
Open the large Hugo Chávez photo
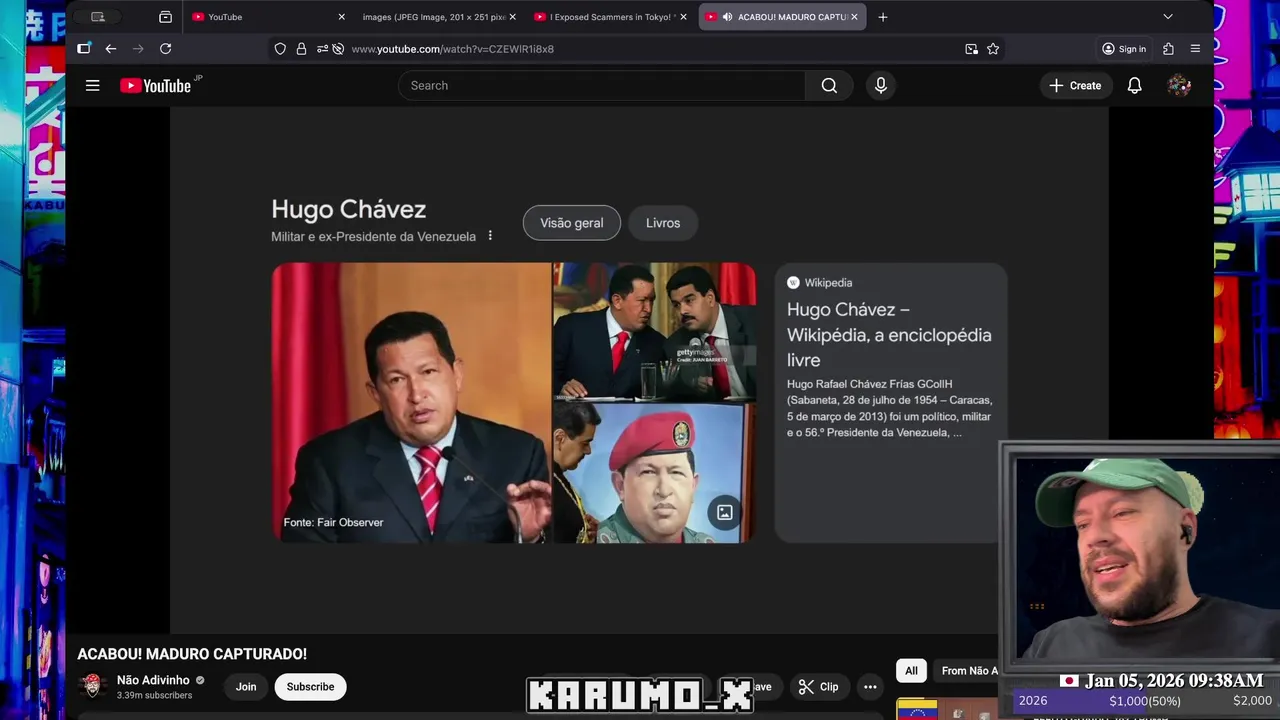coord(411,403)
